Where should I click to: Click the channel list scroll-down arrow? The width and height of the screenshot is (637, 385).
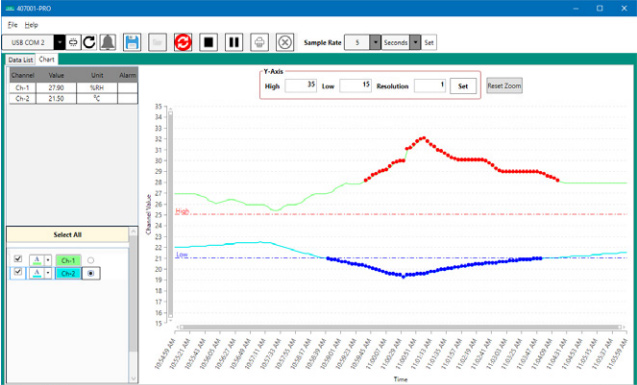(133, 378)
